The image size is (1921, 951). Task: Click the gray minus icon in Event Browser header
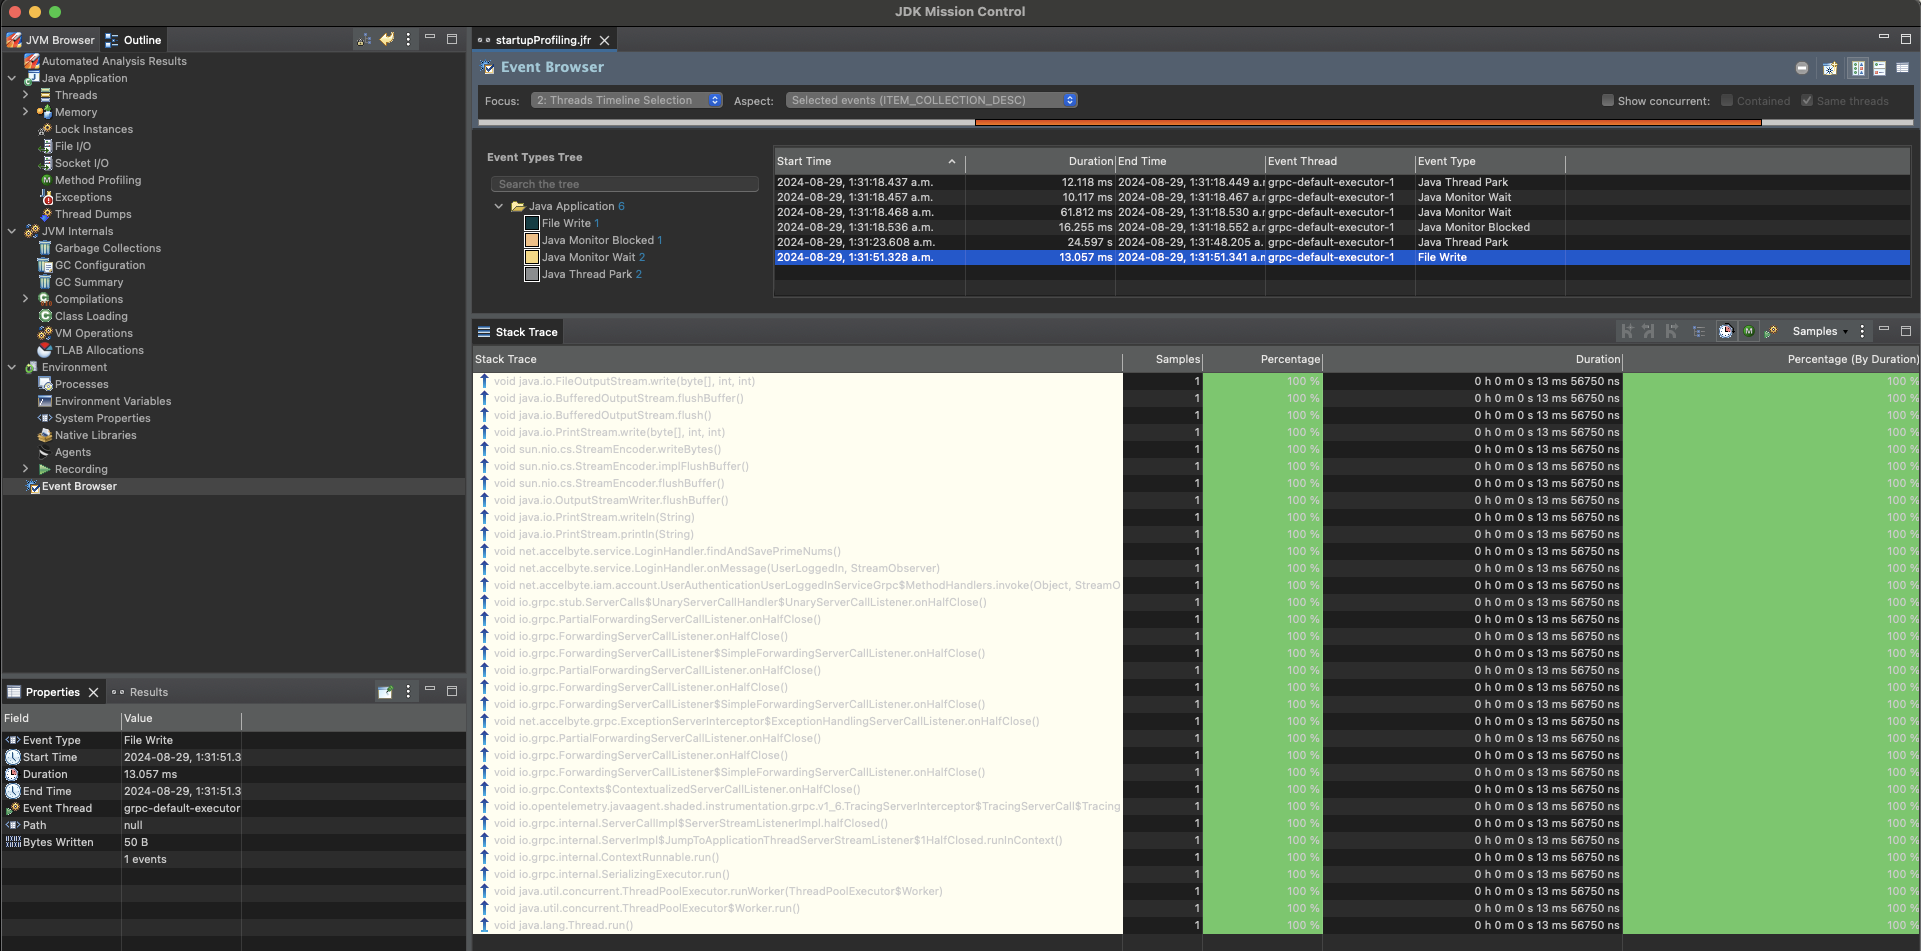click(1802, 68)
